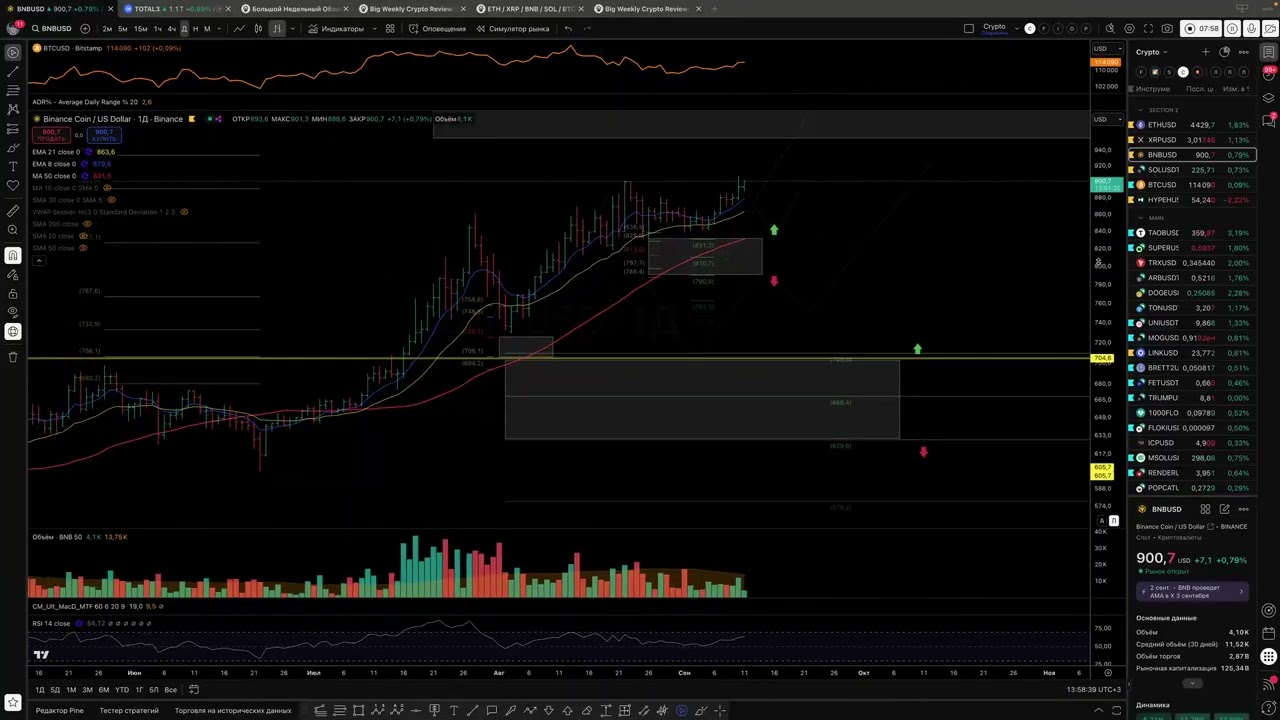This screenshot has height=720, width=1280.
Task: Open the Большой Недельный Обзор tab
Action: tap(296, 9)
